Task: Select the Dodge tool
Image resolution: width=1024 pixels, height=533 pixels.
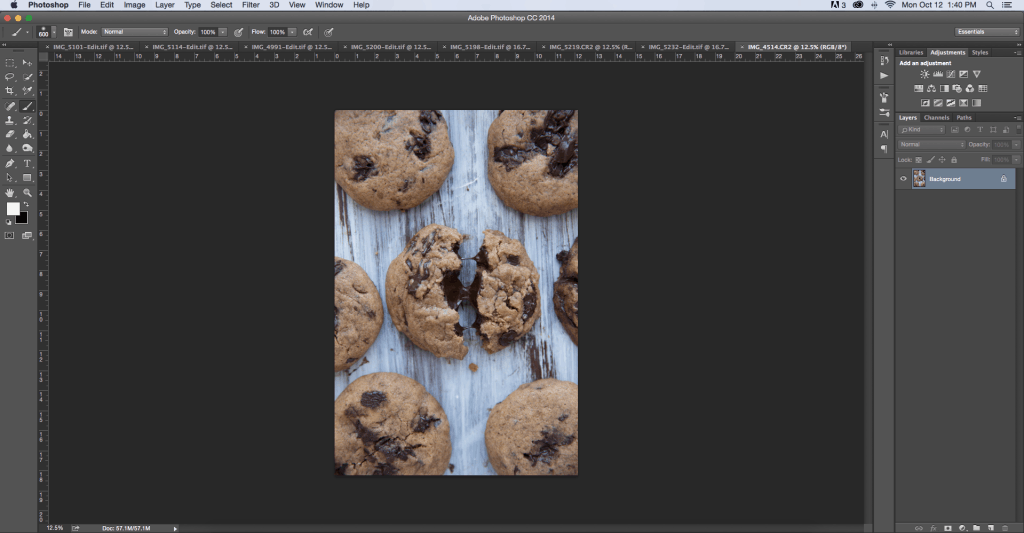Action: tap(27, 148)
